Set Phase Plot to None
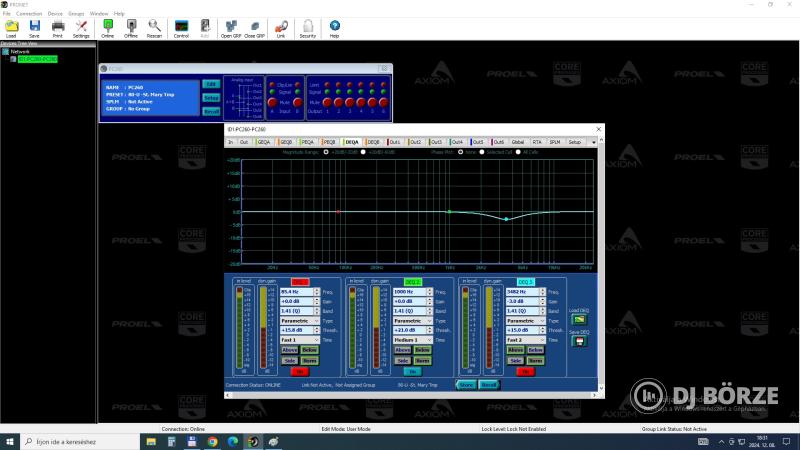Image resolution: width=800 pixels, height=450 pixels. pyautogui.click(x=460, y=152)
